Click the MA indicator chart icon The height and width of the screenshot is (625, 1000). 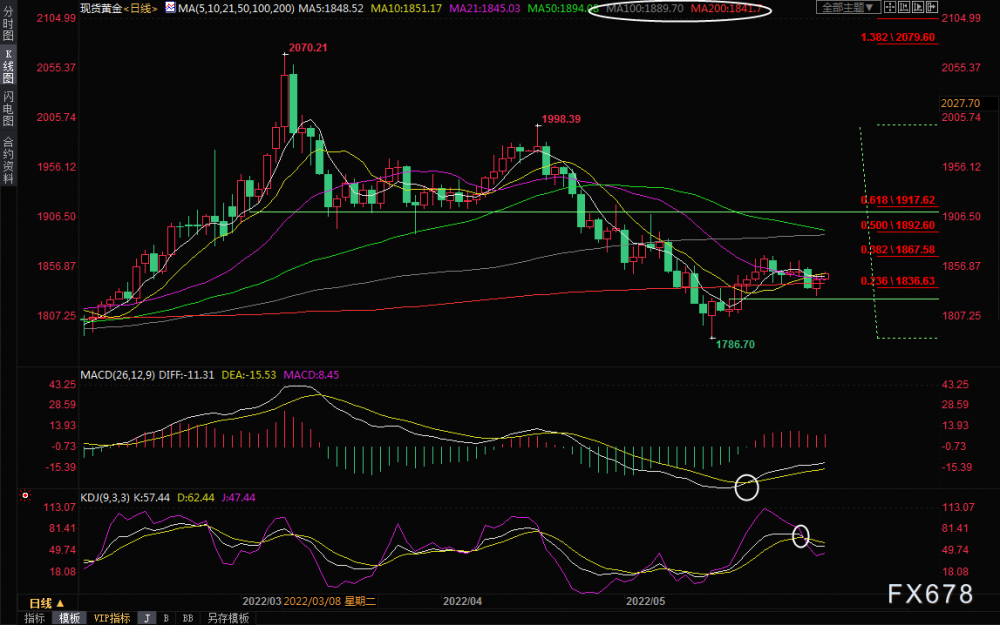(x=170, y=8)
